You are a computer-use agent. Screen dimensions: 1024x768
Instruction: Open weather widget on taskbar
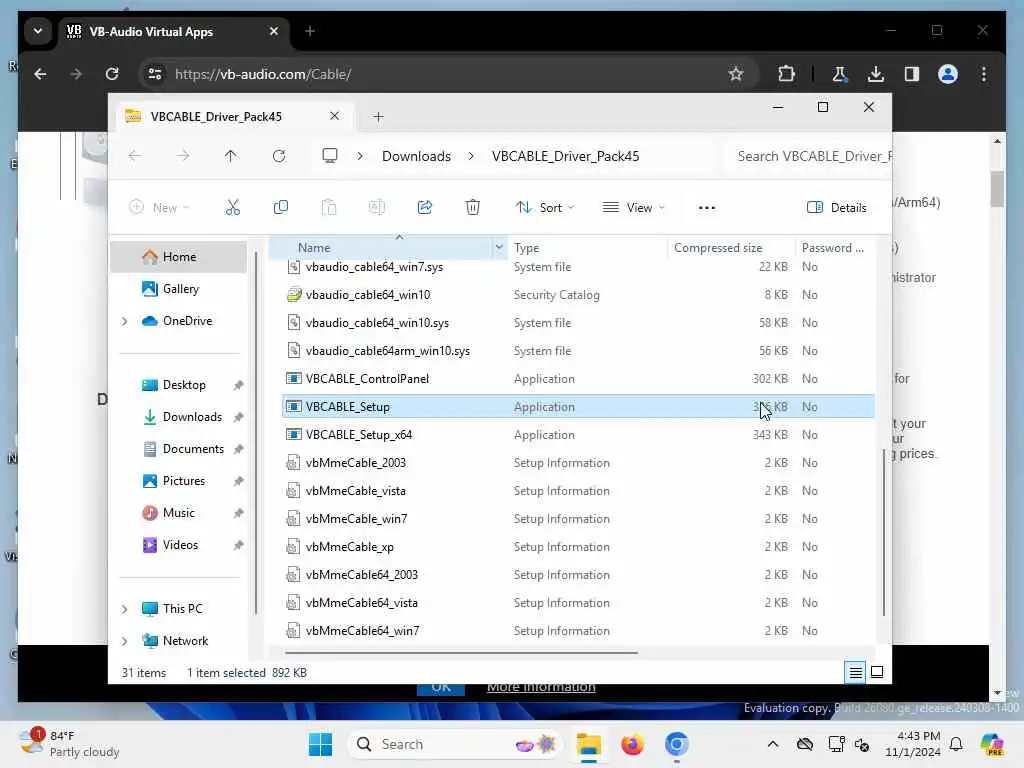point(69,744)
